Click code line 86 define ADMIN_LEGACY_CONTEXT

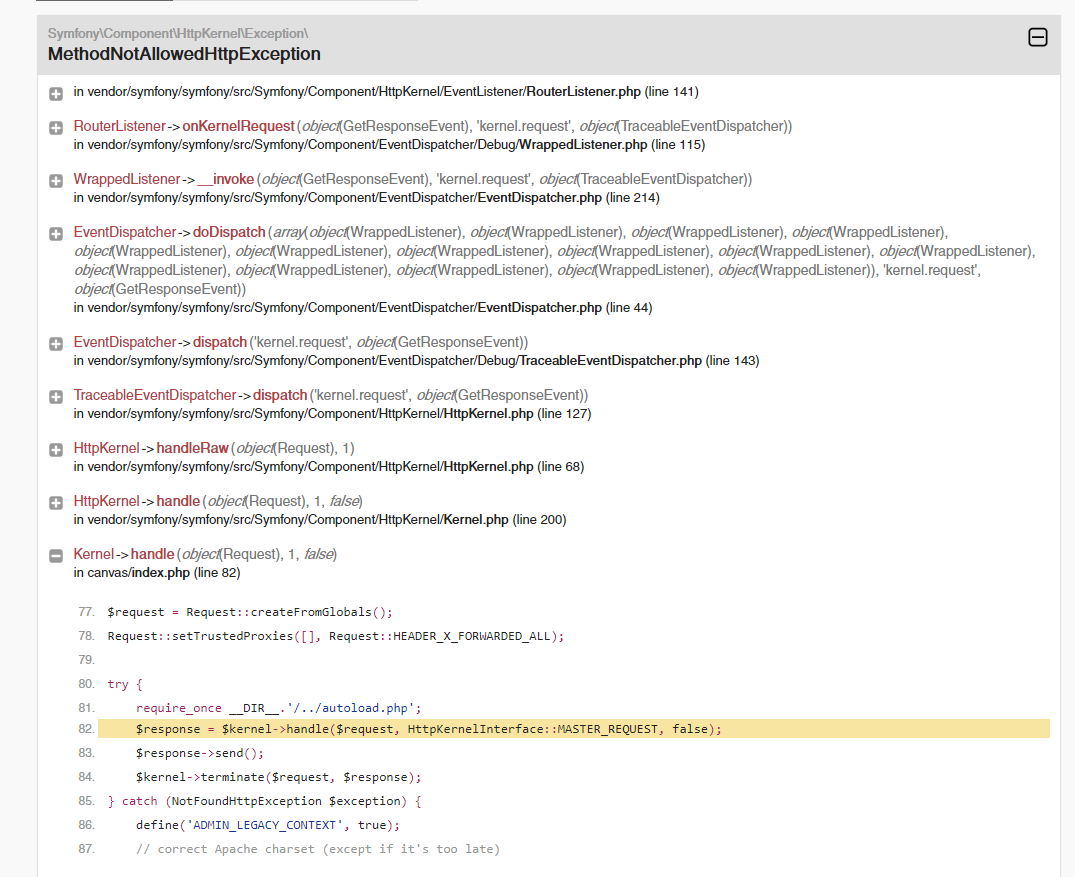(267, 825)
